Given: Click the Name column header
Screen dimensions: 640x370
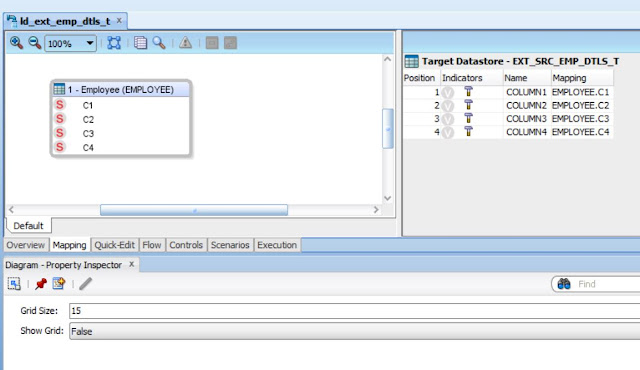Looking at the screenshot, I should point(527,78).
